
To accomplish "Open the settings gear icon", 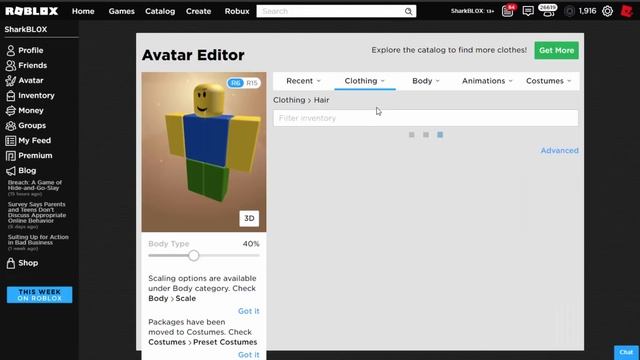I will (x=607, y=11).
